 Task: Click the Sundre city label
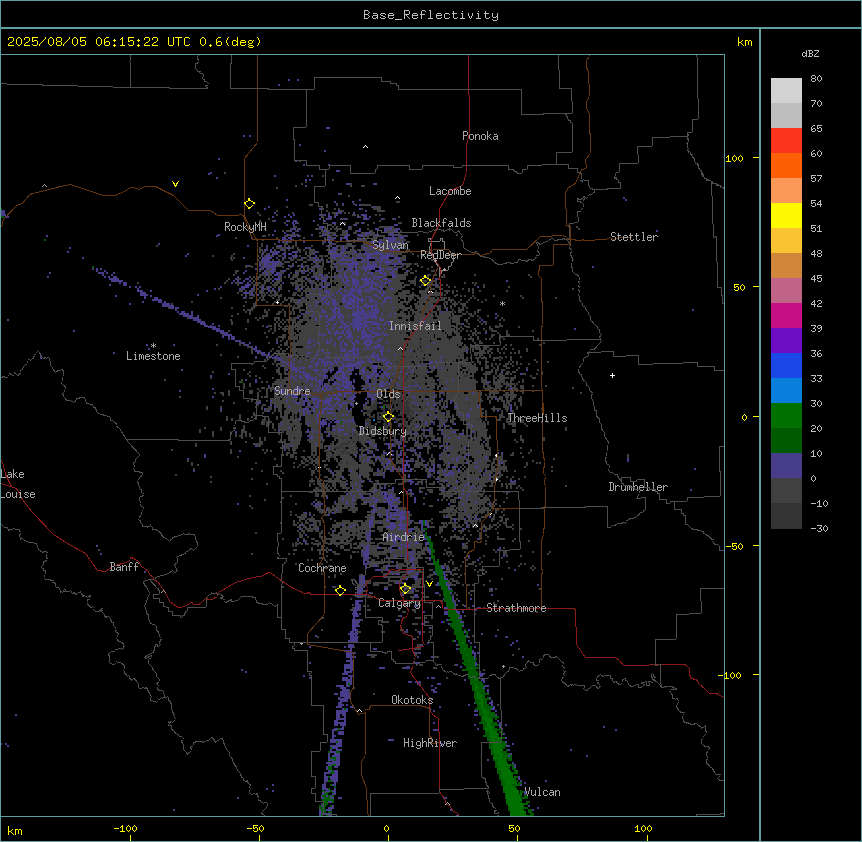[292, 391]
